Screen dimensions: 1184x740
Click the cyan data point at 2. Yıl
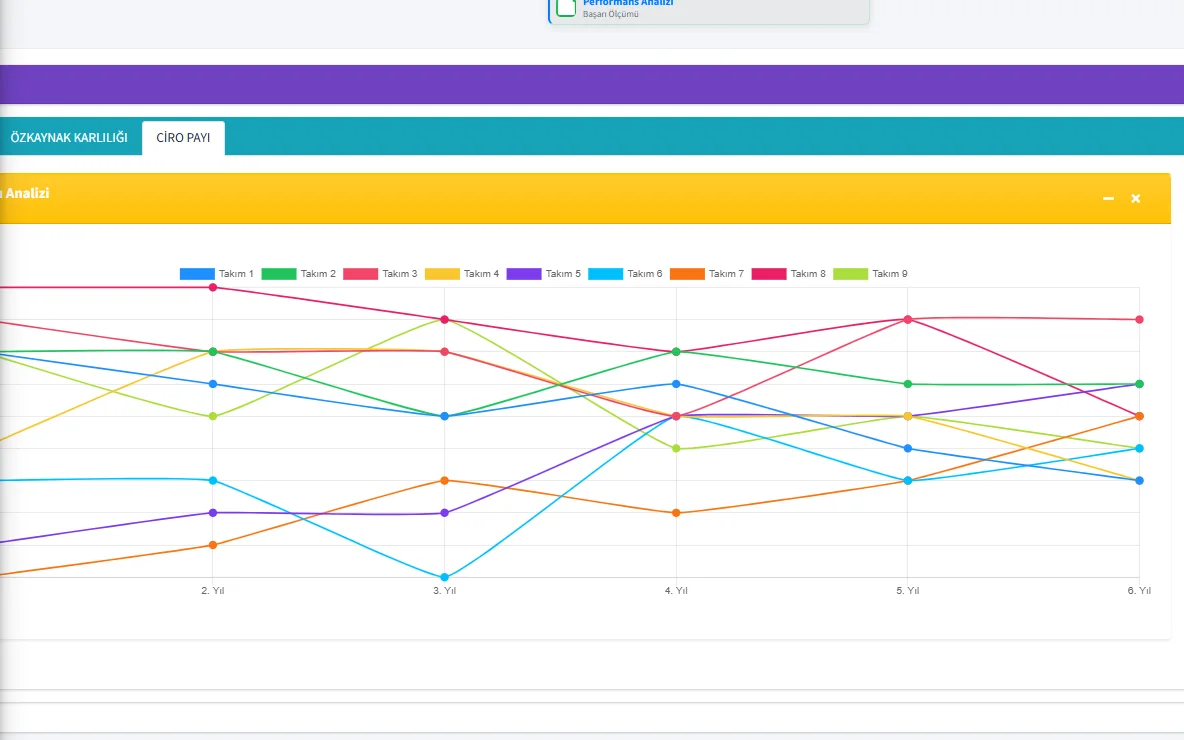[213, 480]
